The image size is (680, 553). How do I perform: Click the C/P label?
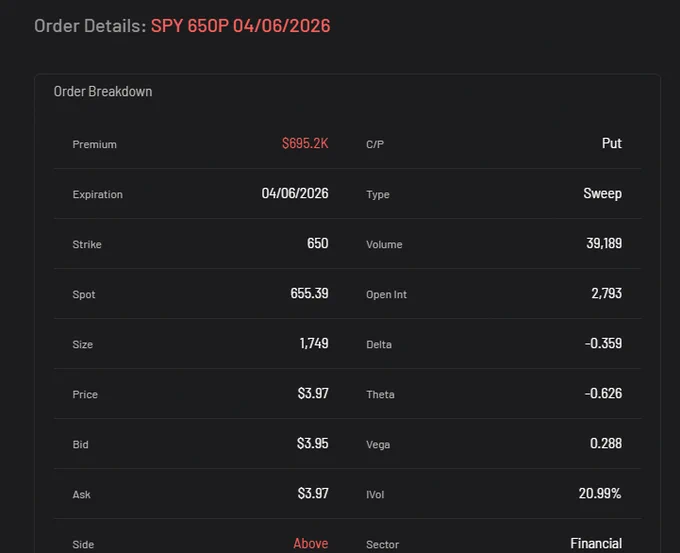[x=375, y=144]
